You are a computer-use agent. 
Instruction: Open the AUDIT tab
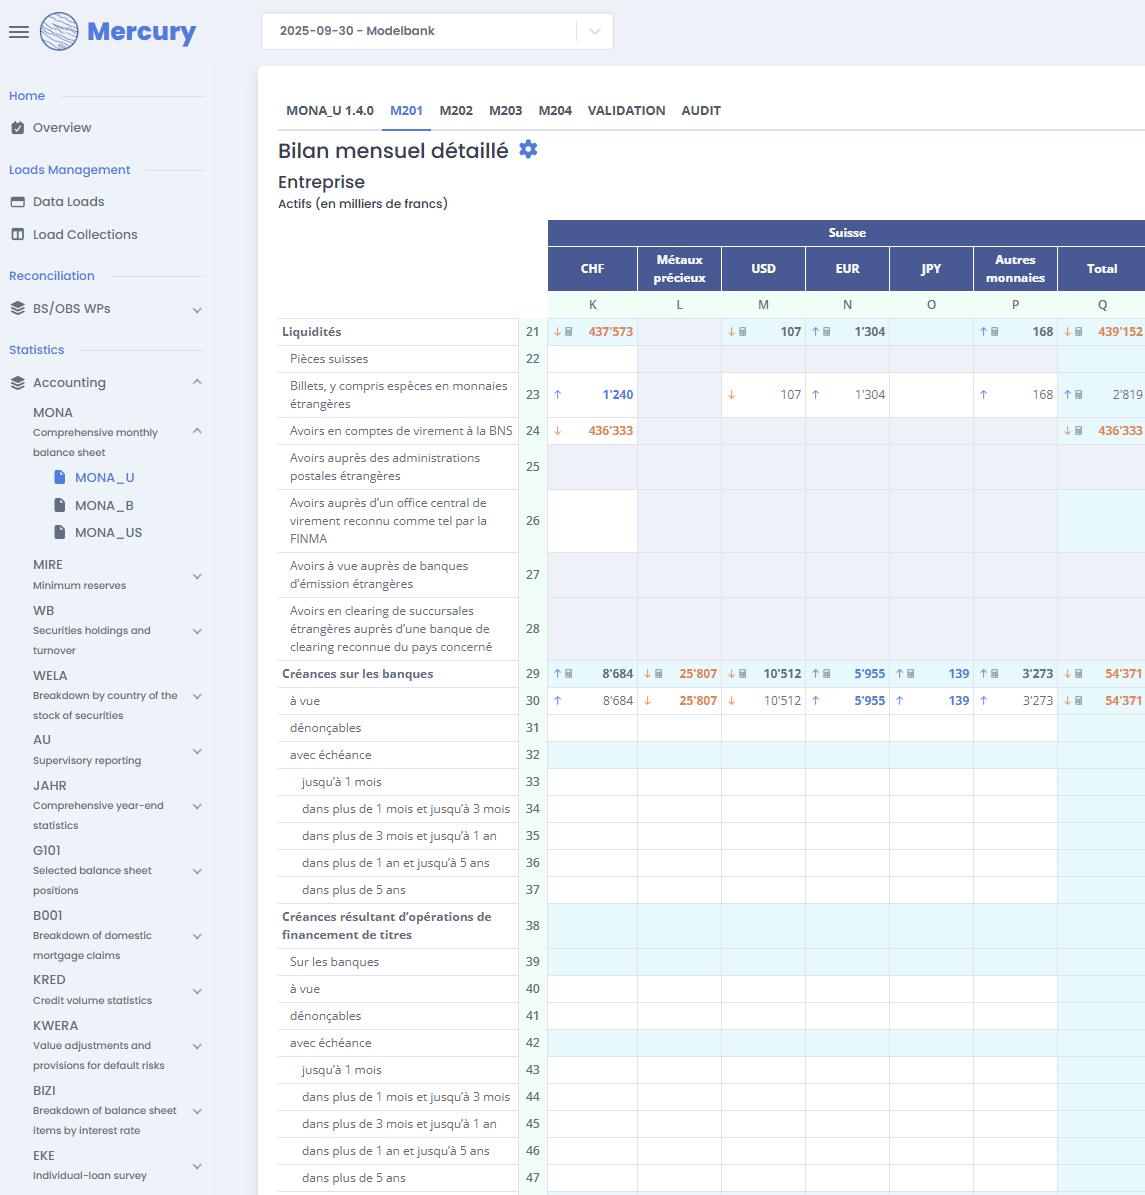point(701,111)
